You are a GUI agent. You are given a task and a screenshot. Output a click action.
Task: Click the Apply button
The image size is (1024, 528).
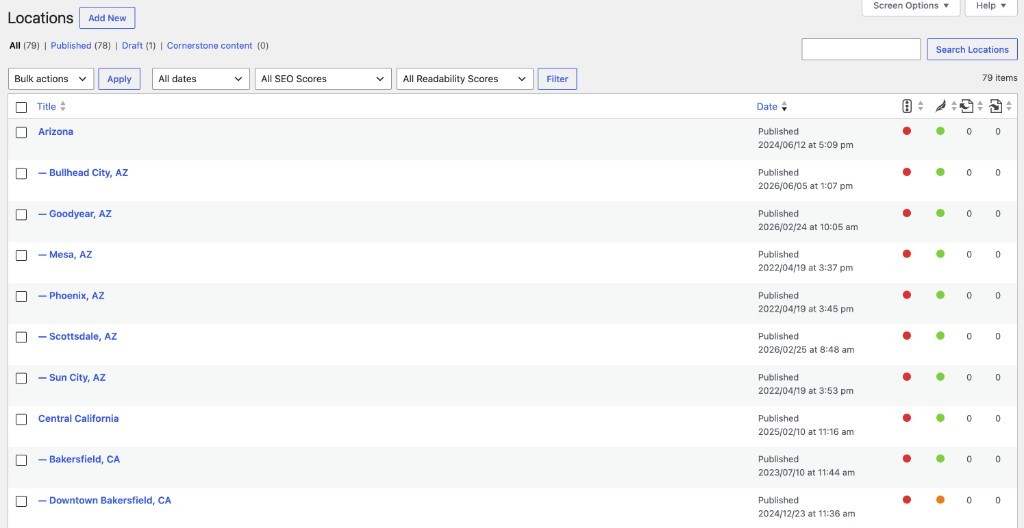click(119, 78)
